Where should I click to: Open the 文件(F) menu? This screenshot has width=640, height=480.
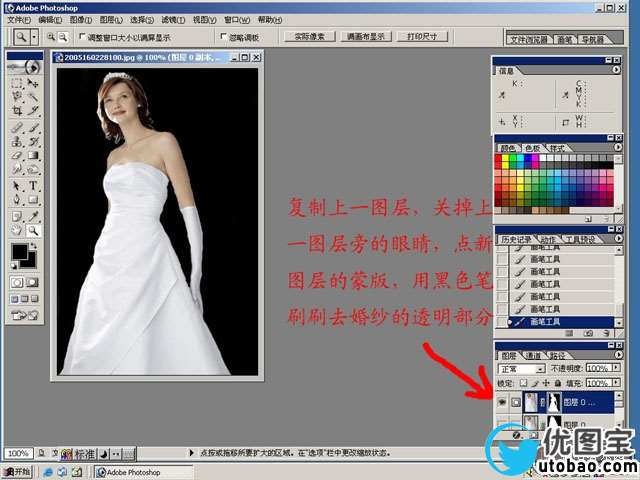[x=19, y=20]
